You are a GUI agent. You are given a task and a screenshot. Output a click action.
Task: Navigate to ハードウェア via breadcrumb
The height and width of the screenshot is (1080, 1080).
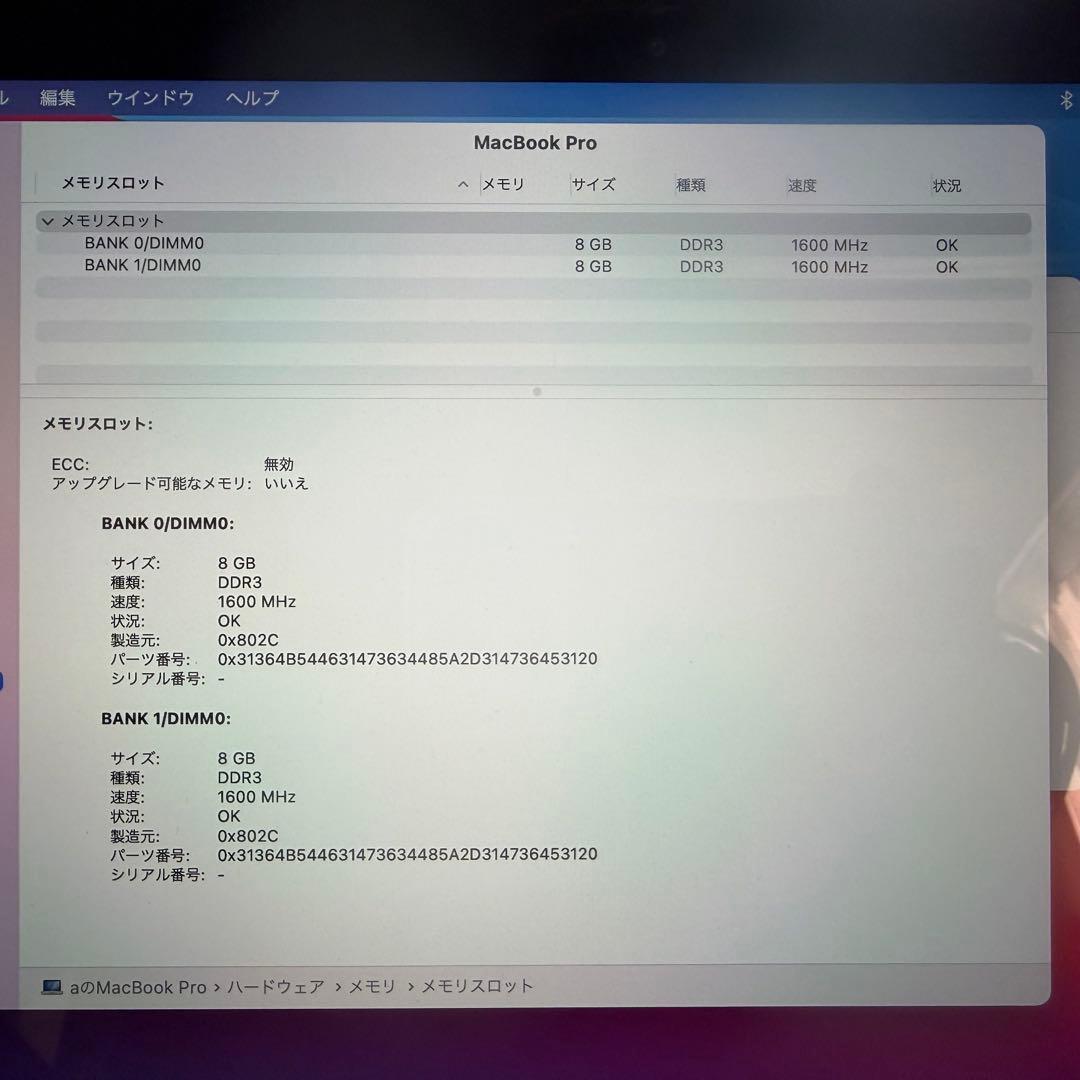(276, 986)
